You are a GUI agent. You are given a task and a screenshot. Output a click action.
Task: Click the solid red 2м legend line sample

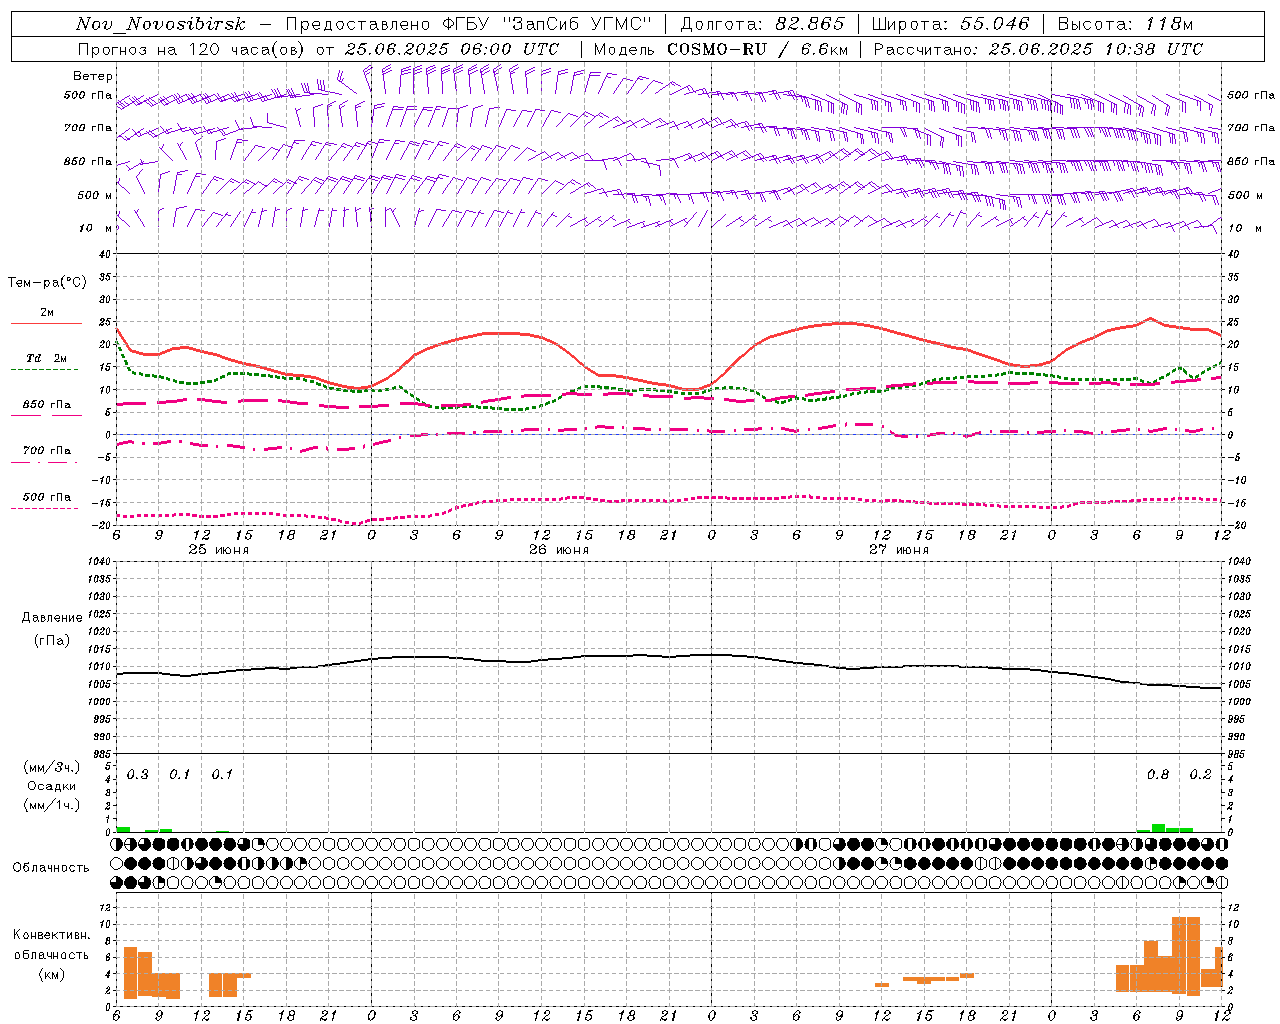point(46,324)
